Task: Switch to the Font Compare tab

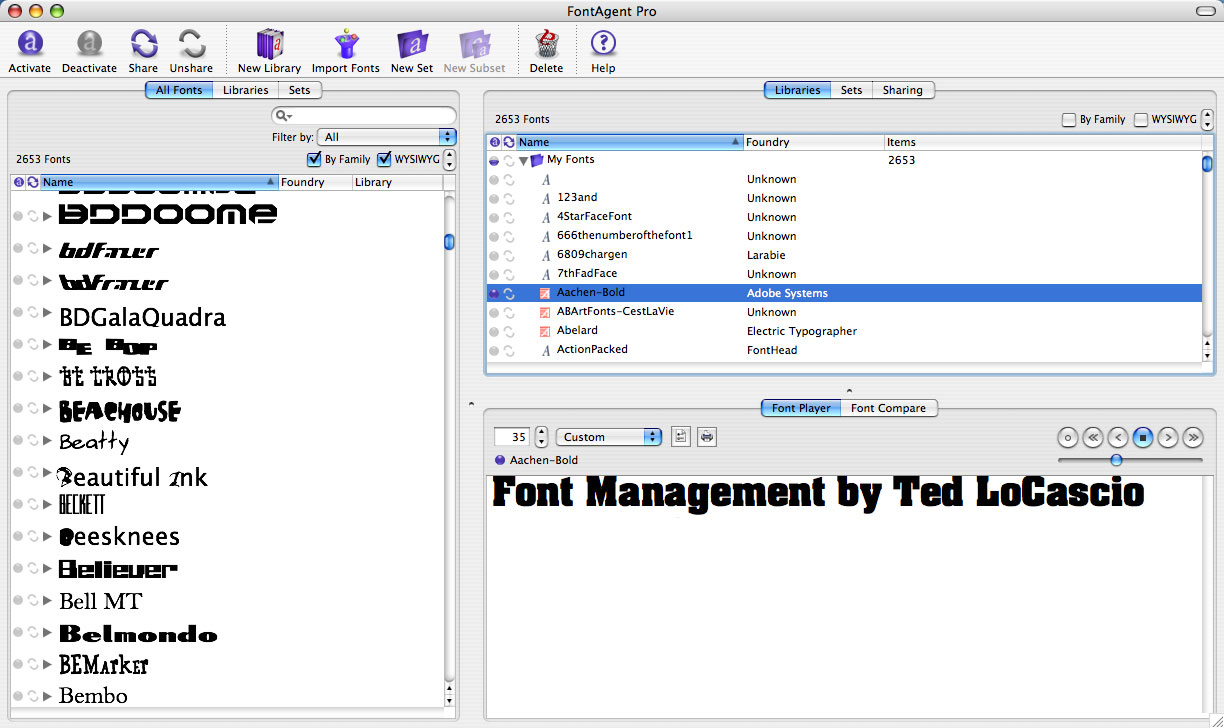Action: [x=888, y=408]
